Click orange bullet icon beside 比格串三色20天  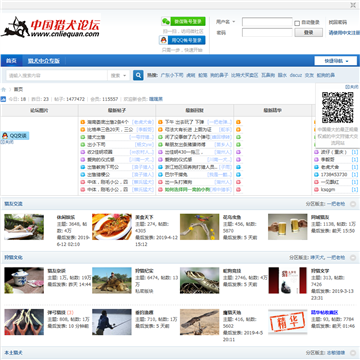(x=83, y=129)
